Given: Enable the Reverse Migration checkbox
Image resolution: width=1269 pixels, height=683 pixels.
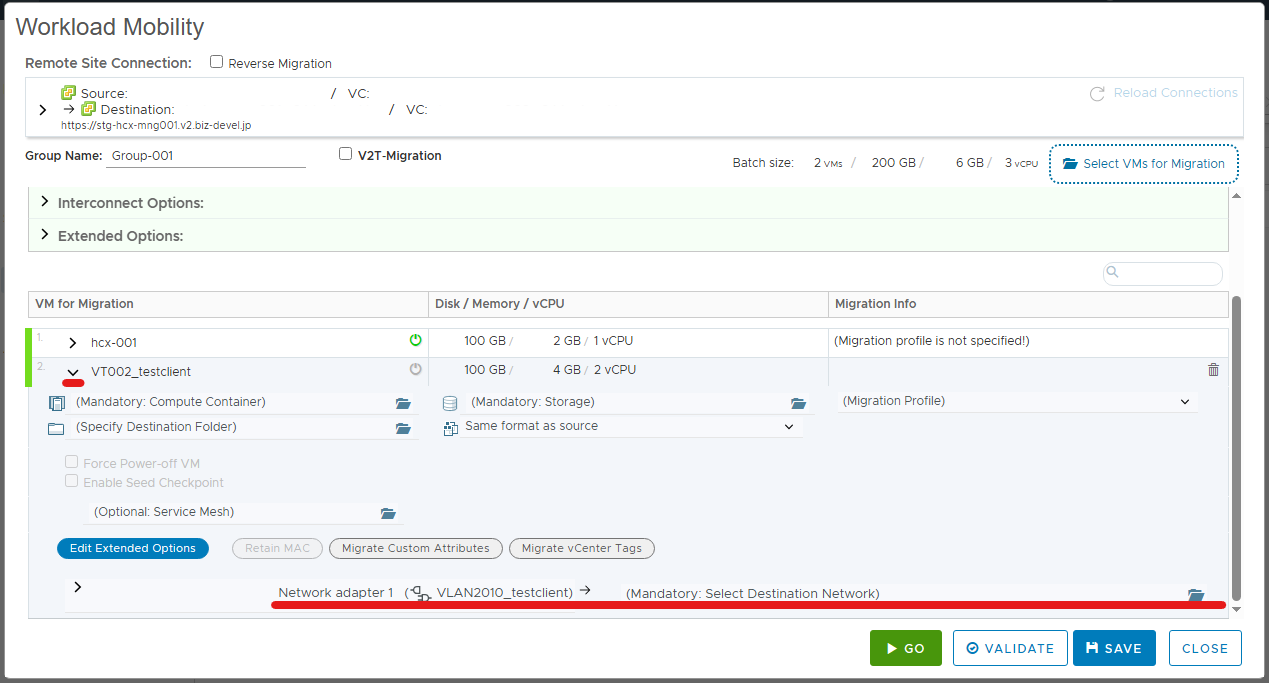Looking at the screenshot, I should [x=216, y=62].
